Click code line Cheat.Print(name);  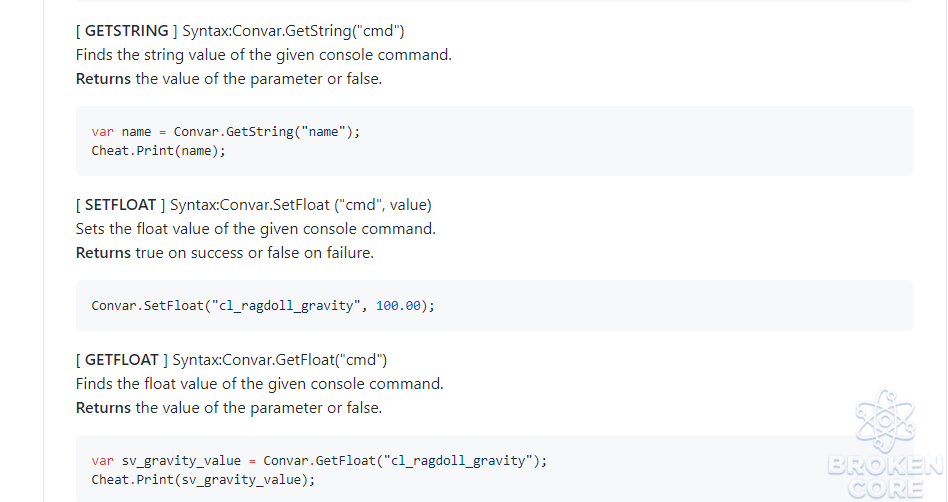tap(158, 151)
